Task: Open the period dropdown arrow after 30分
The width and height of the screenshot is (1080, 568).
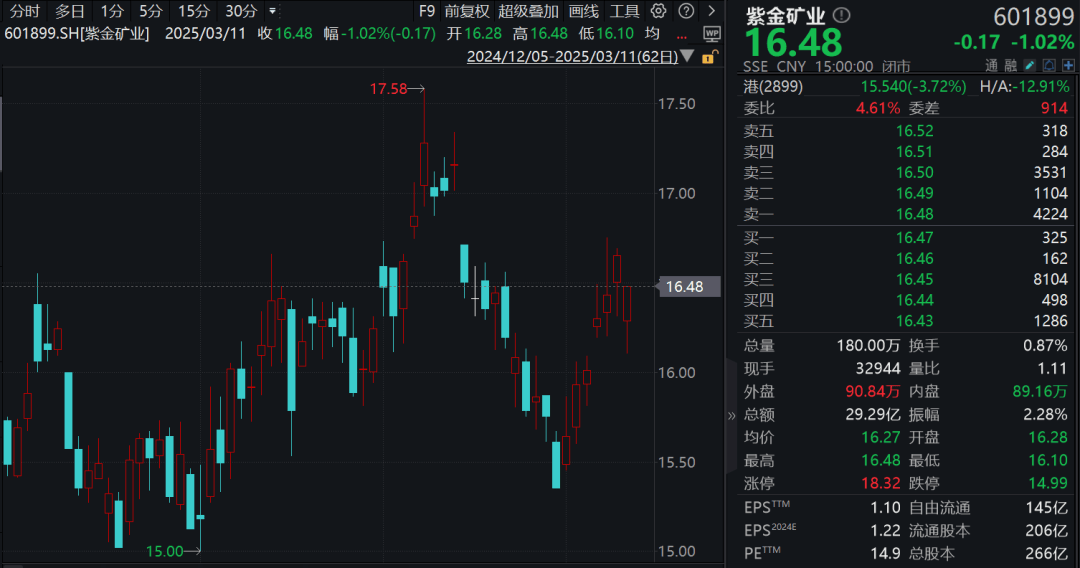Action: (273, 11)
